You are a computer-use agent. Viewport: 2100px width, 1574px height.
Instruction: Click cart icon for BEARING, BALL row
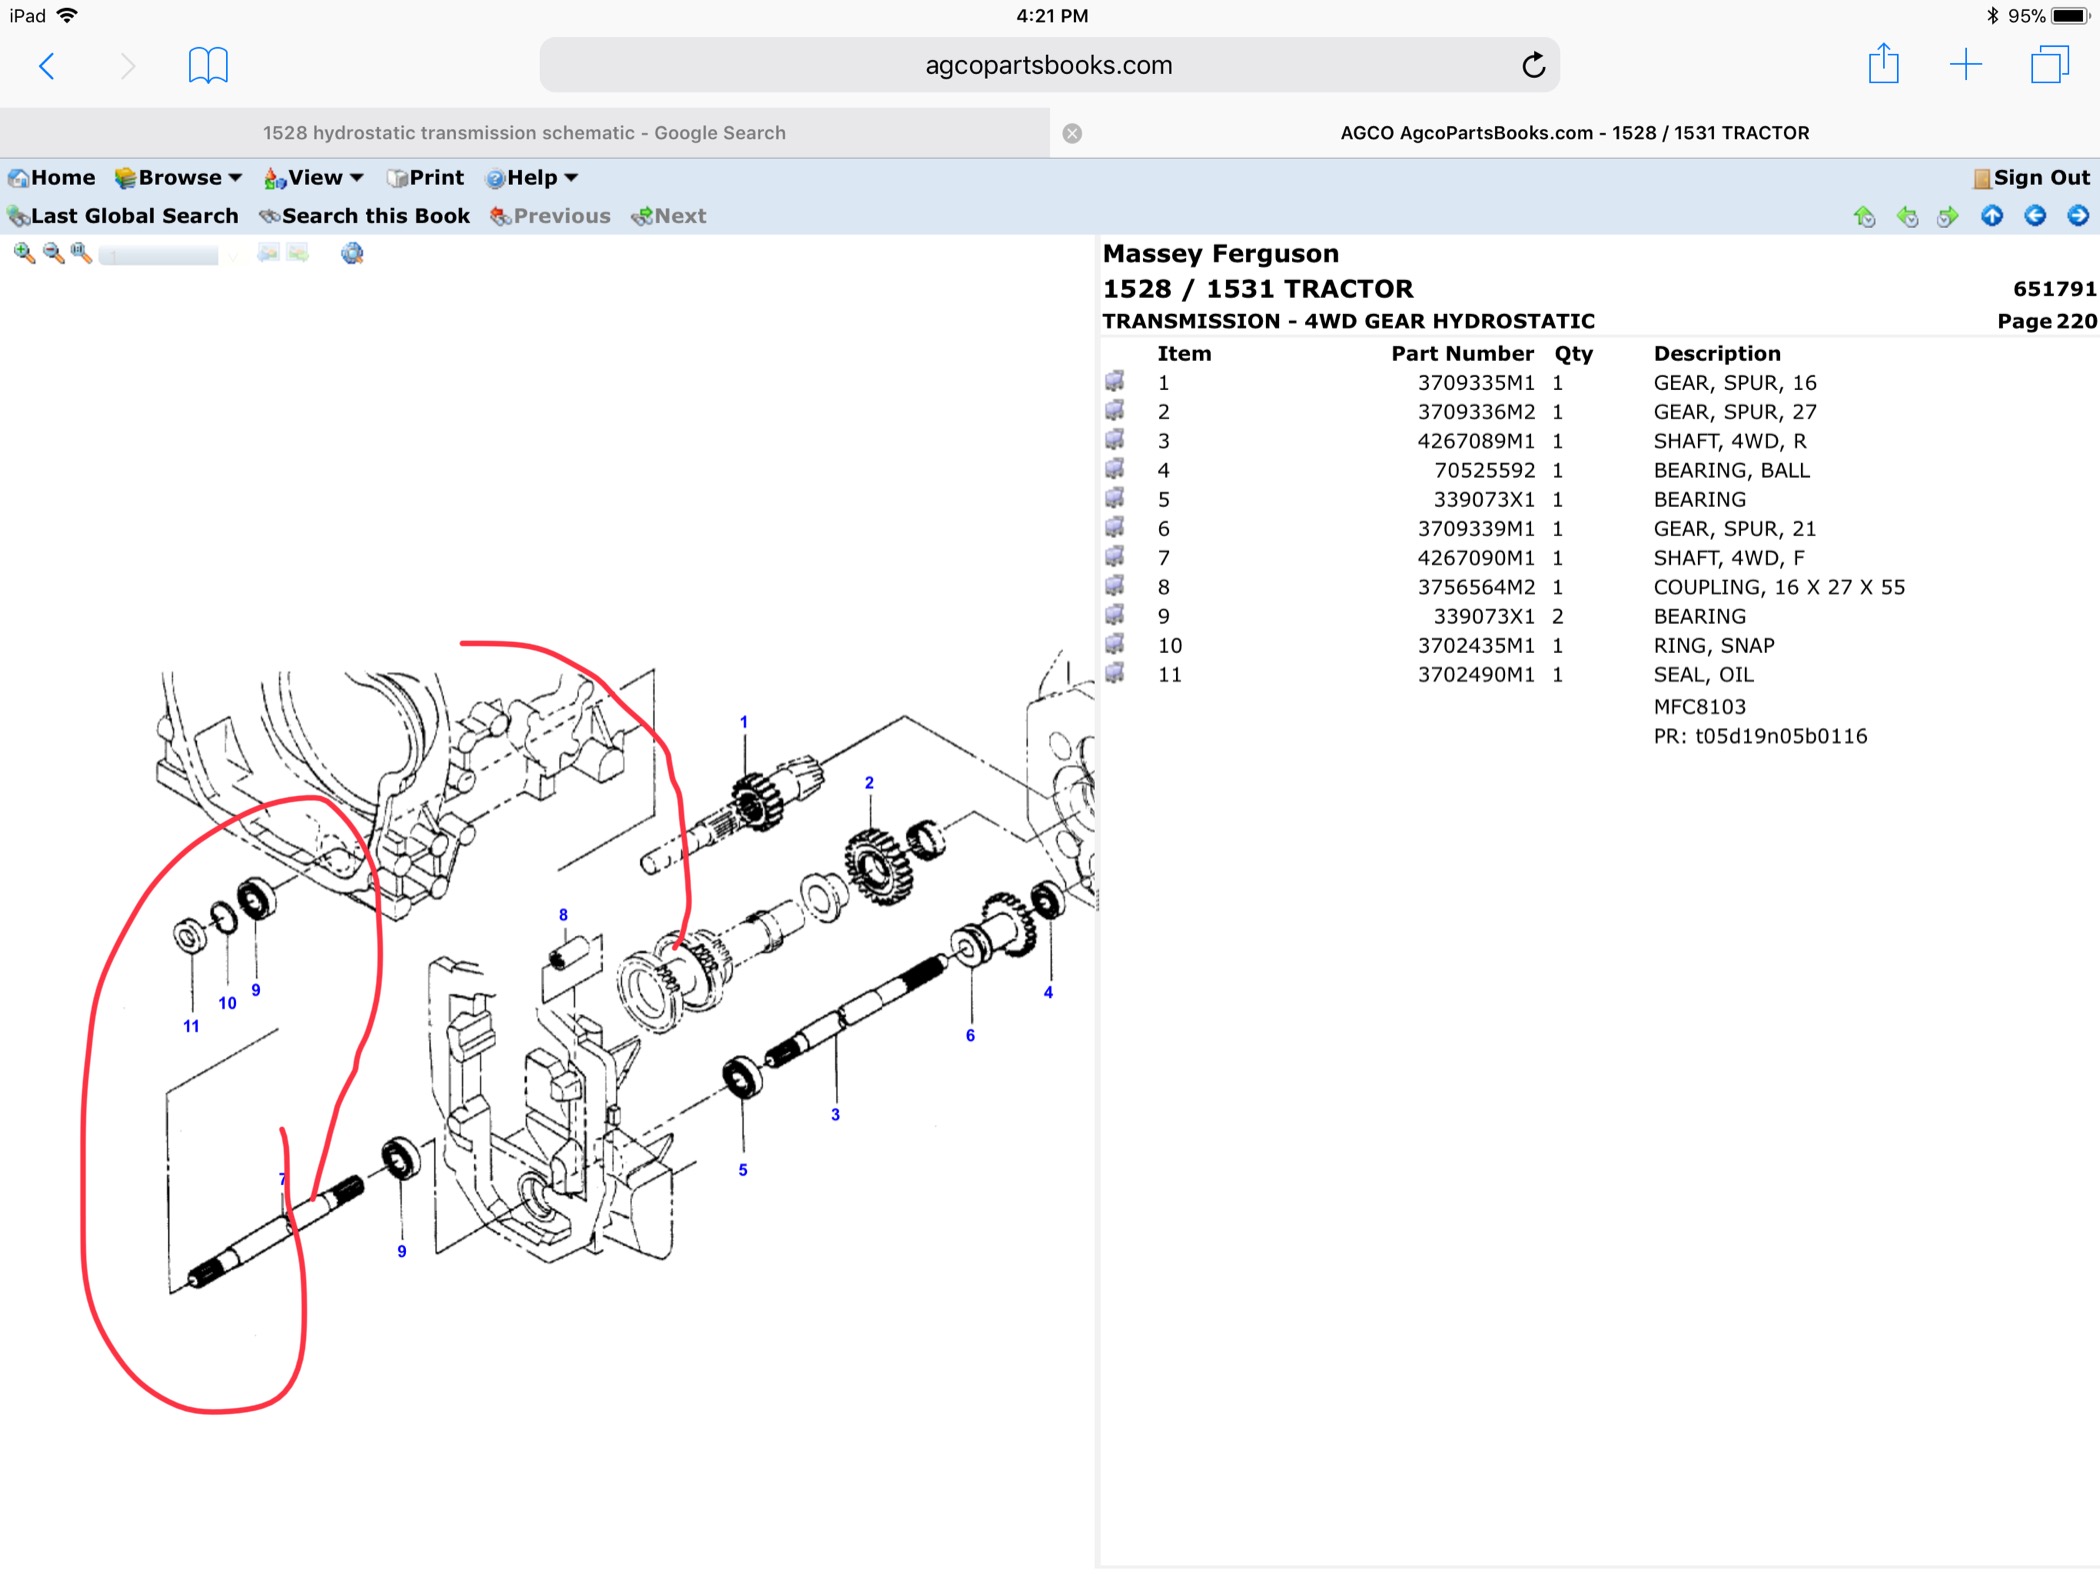point(1115,468)
